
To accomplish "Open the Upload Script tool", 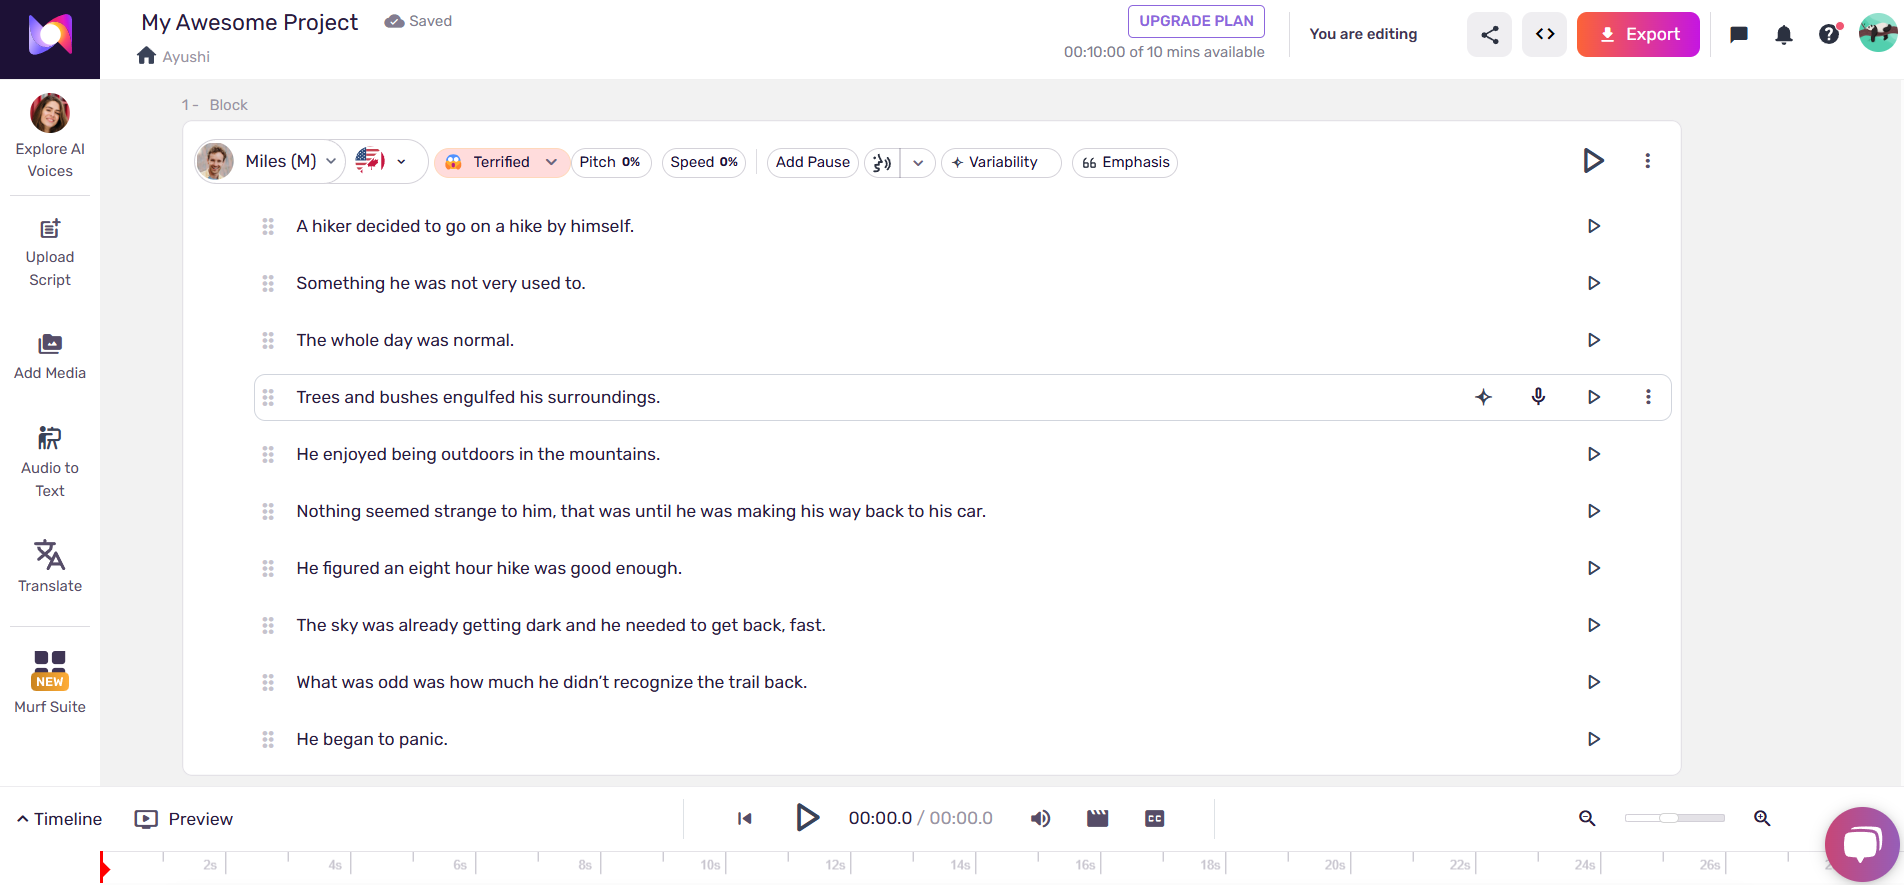I will 50,254.
